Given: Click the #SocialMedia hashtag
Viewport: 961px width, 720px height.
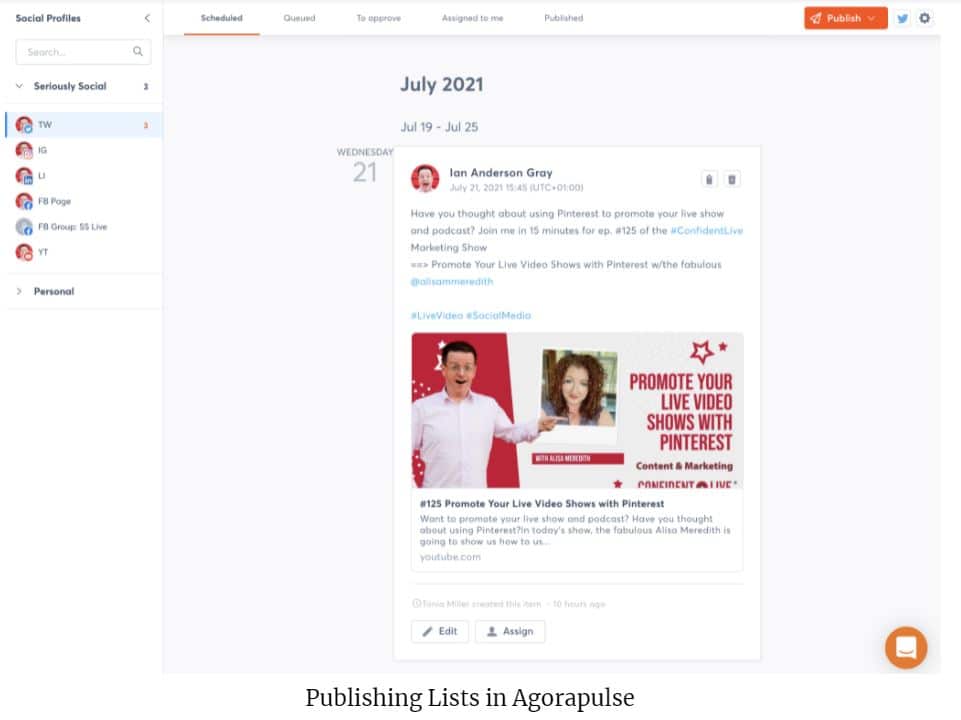Looking at the screenshot, I should coord(498,316).
